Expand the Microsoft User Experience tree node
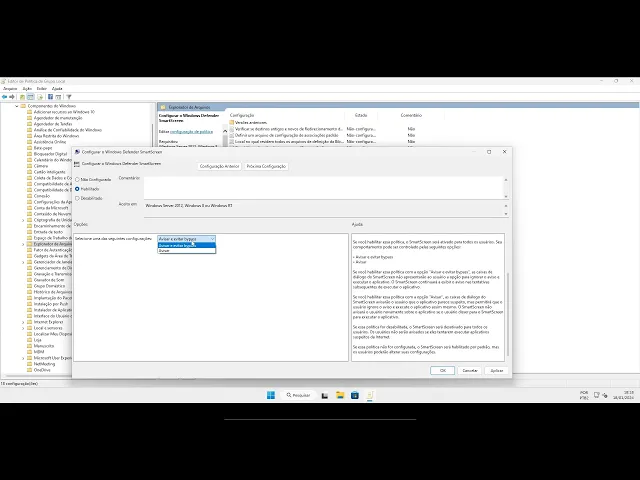This screenshot has height=480, width=640. [x=23, y=358]
